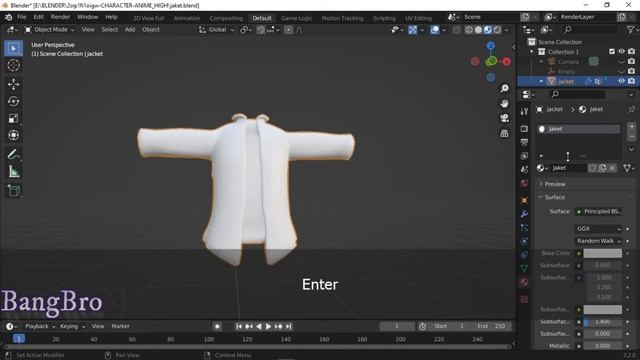The width and height of the screenshot is (640, 360).
Task: Open the Keying popover in timeline
Action: click(73, 326)
